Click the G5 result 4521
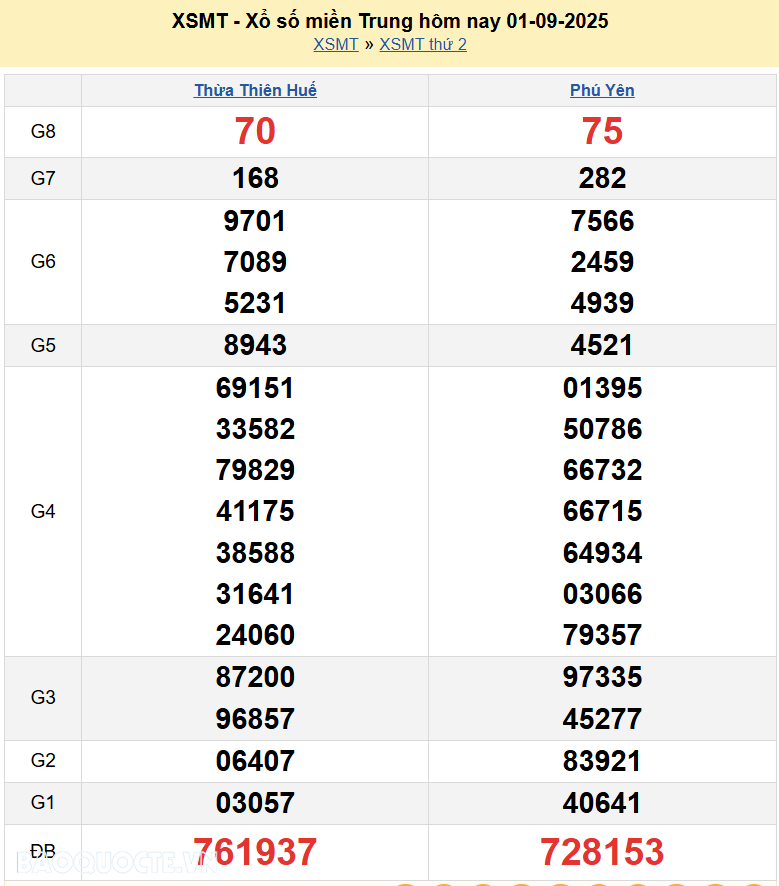Viewport: 779px width, 886px height. (x=602, y=345)
